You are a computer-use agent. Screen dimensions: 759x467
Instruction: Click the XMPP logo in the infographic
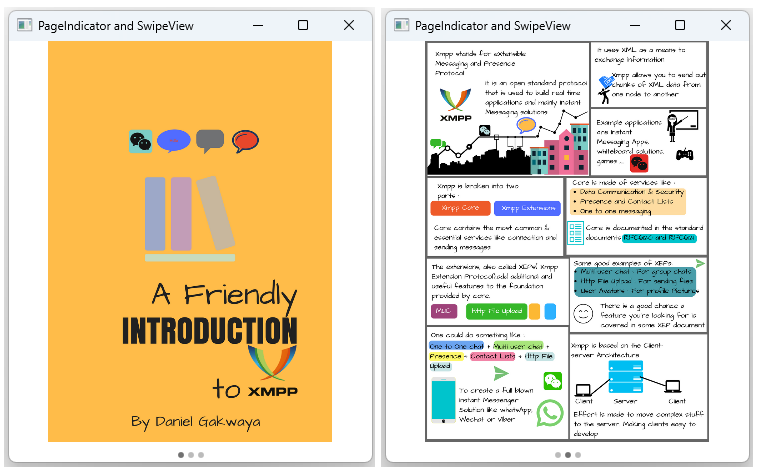click(x=455, y=105)
